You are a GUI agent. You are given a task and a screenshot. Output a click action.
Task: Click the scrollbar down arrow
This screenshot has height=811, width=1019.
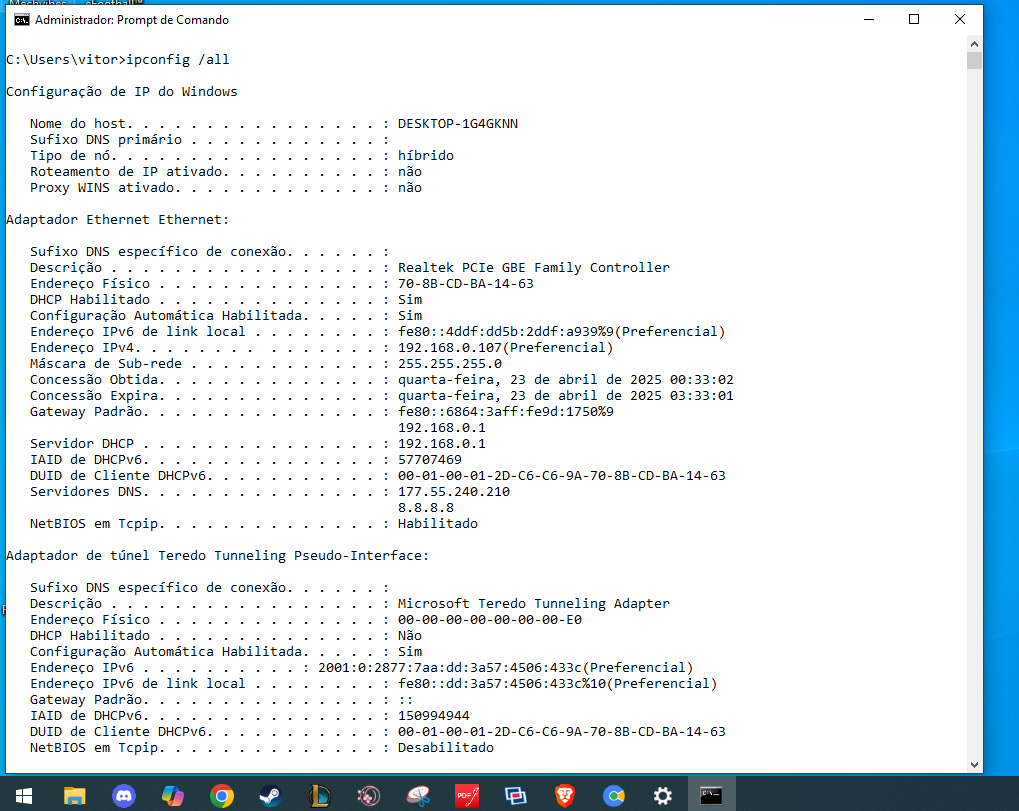pos(975,764)
